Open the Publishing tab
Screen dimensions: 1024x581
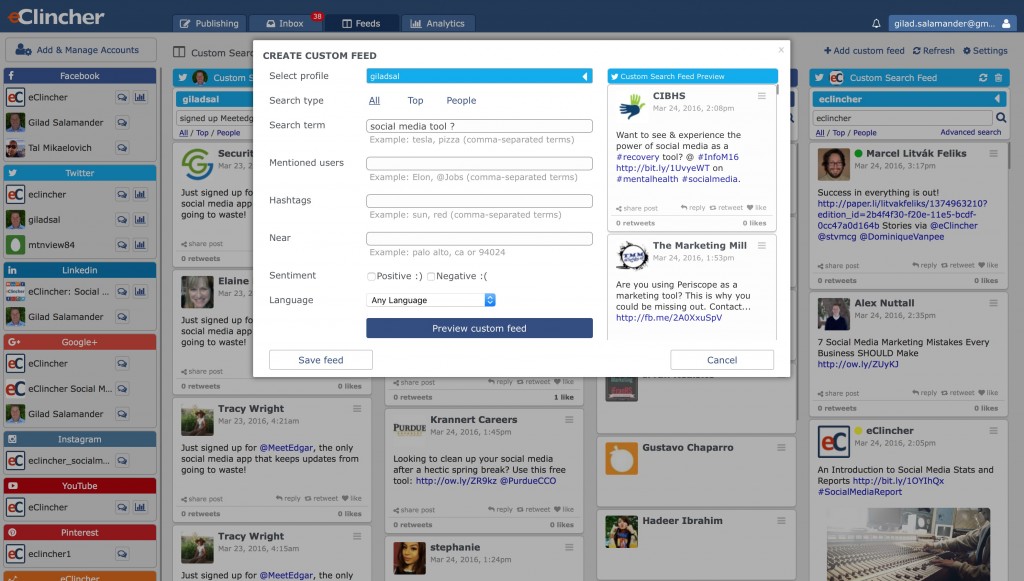point(210,24)
